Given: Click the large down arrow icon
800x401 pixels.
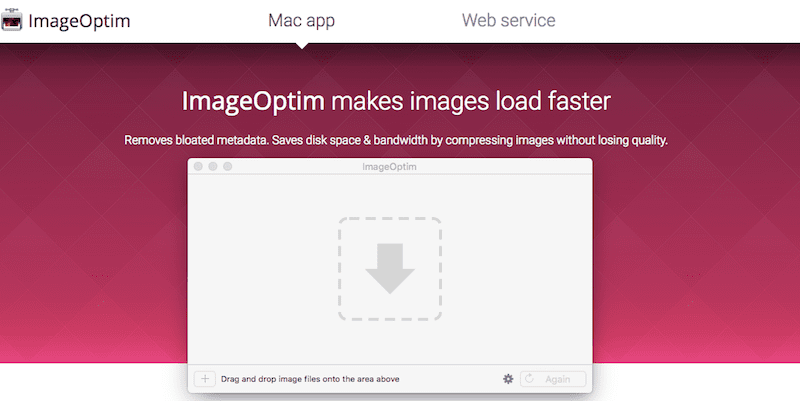Looking at the screenshot, I should click(390, 268).
